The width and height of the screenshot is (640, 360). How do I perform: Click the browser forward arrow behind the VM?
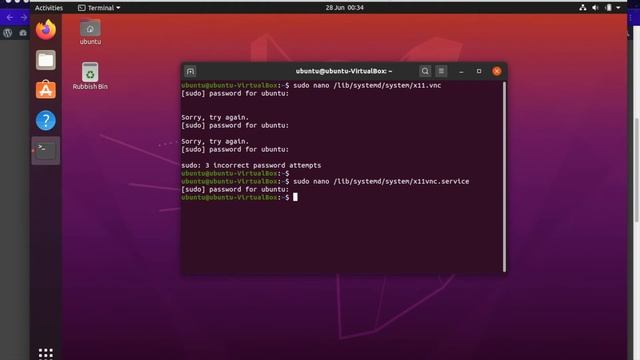point(23,18)
